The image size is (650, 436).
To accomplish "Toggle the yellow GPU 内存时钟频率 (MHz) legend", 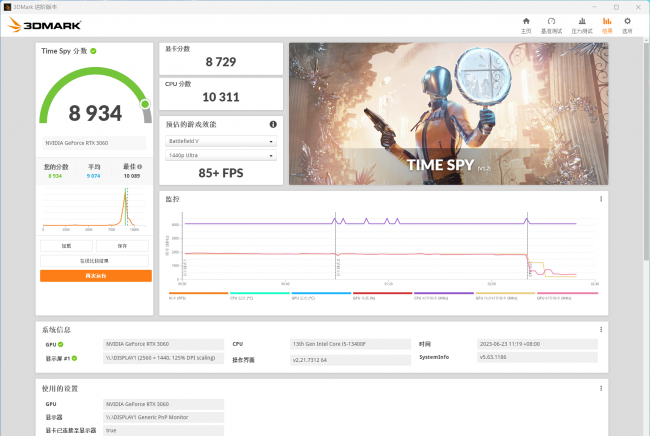I will [x=505, y=296].
